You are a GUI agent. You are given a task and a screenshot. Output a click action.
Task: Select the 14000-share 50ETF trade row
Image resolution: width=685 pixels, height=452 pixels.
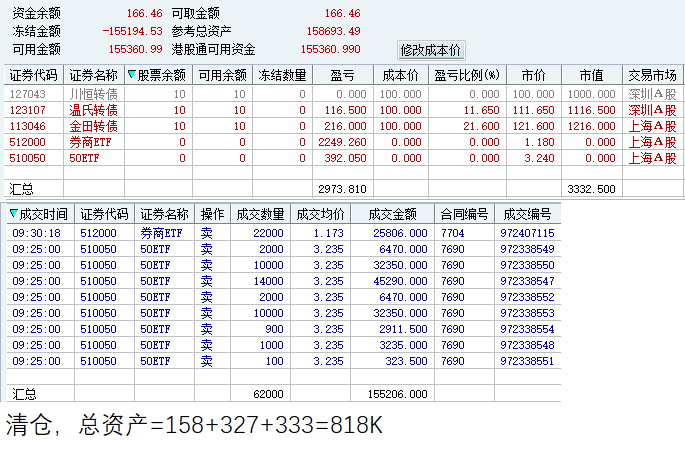coord(284,281)
